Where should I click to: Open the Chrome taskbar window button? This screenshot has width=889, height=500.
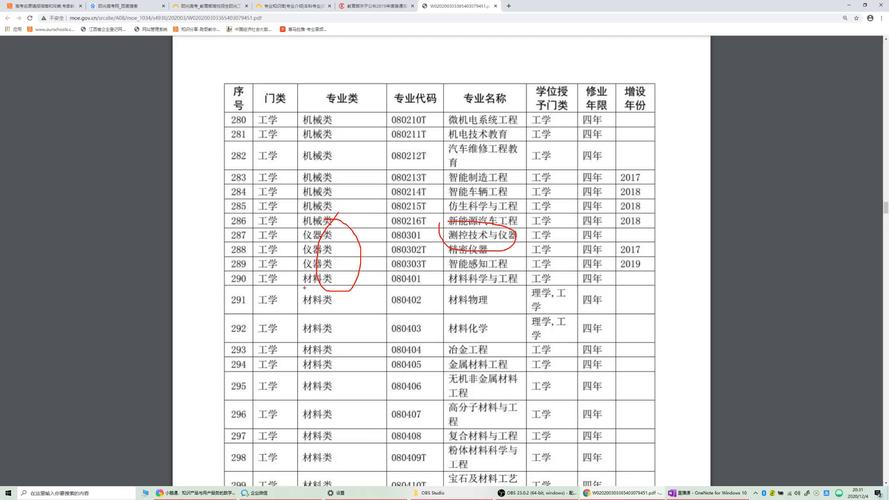click(194, 493)
